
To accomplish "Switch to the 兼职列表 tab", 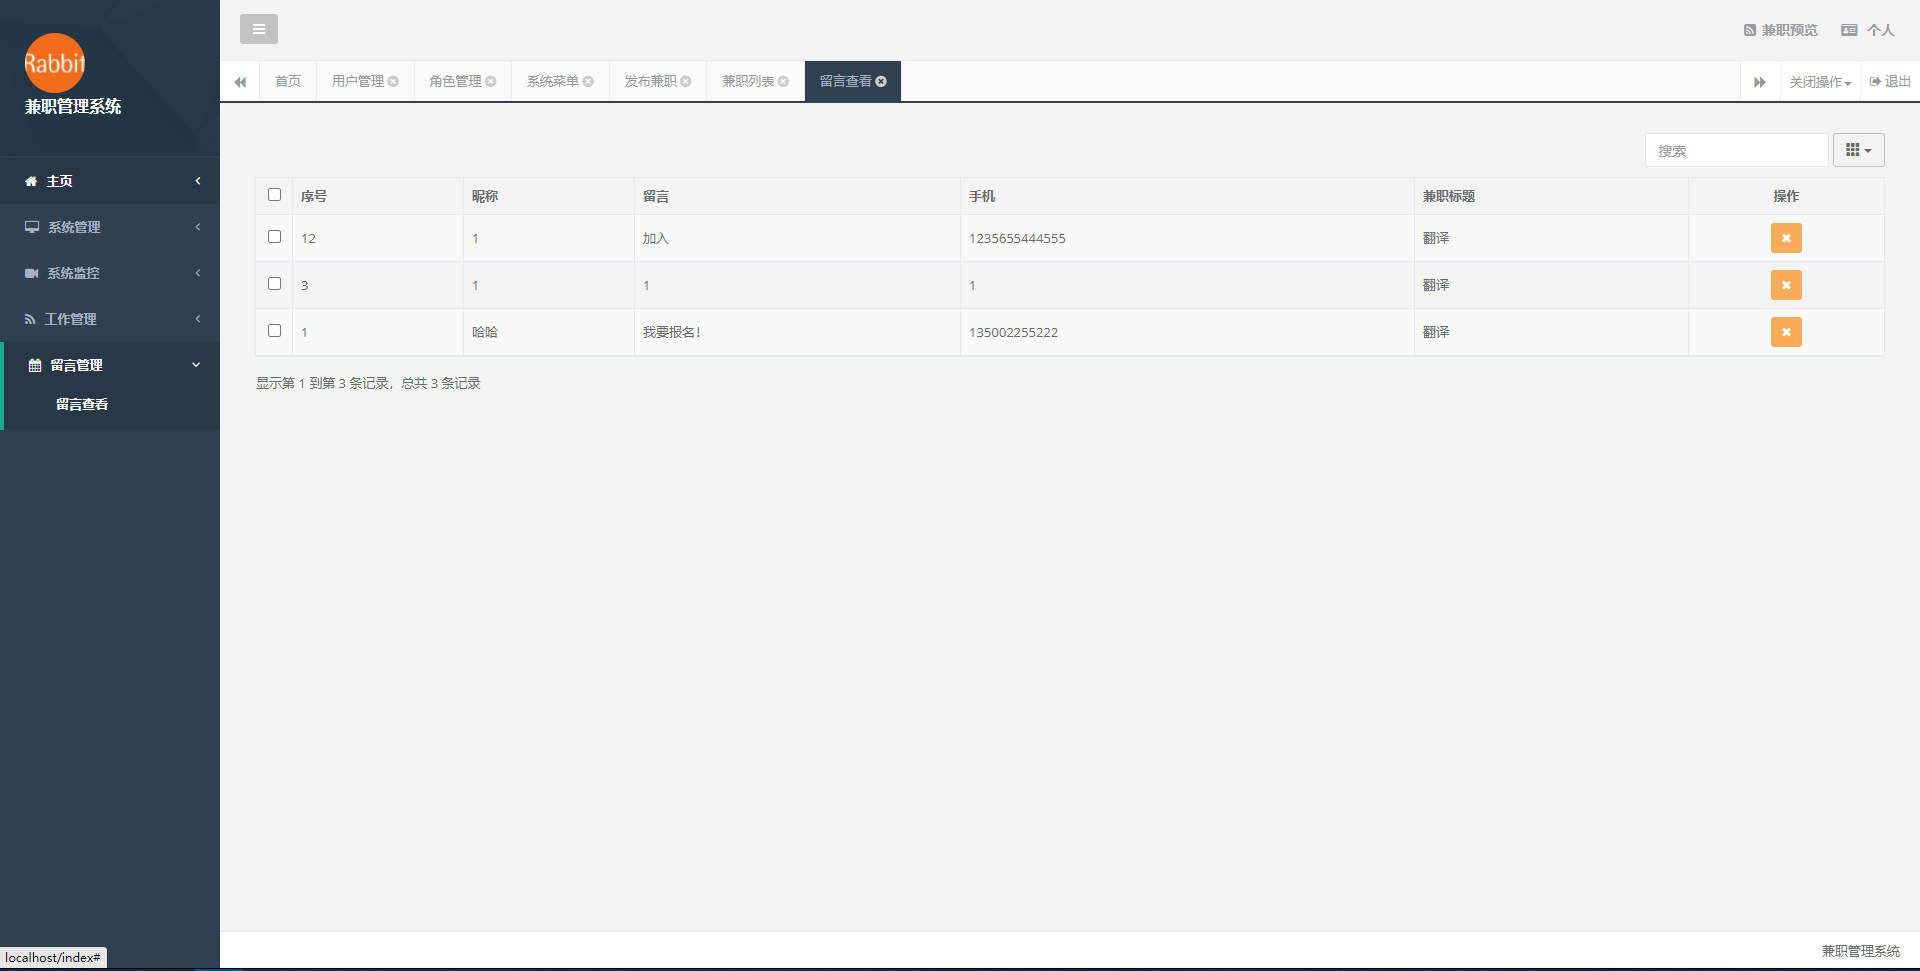I will tap(748, 81).
